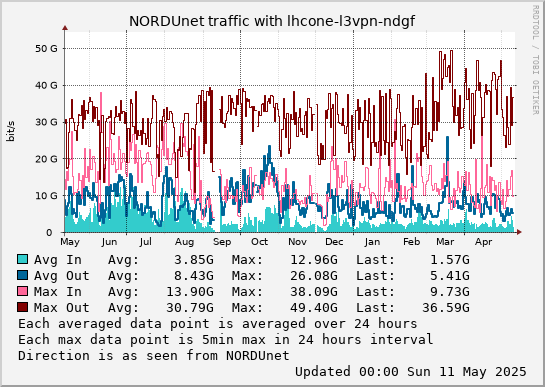Image resolution: width=545 pixels, height=387 pixels.
Task: Click the Avg Out last value 5.41G
Action: [450, 276]
